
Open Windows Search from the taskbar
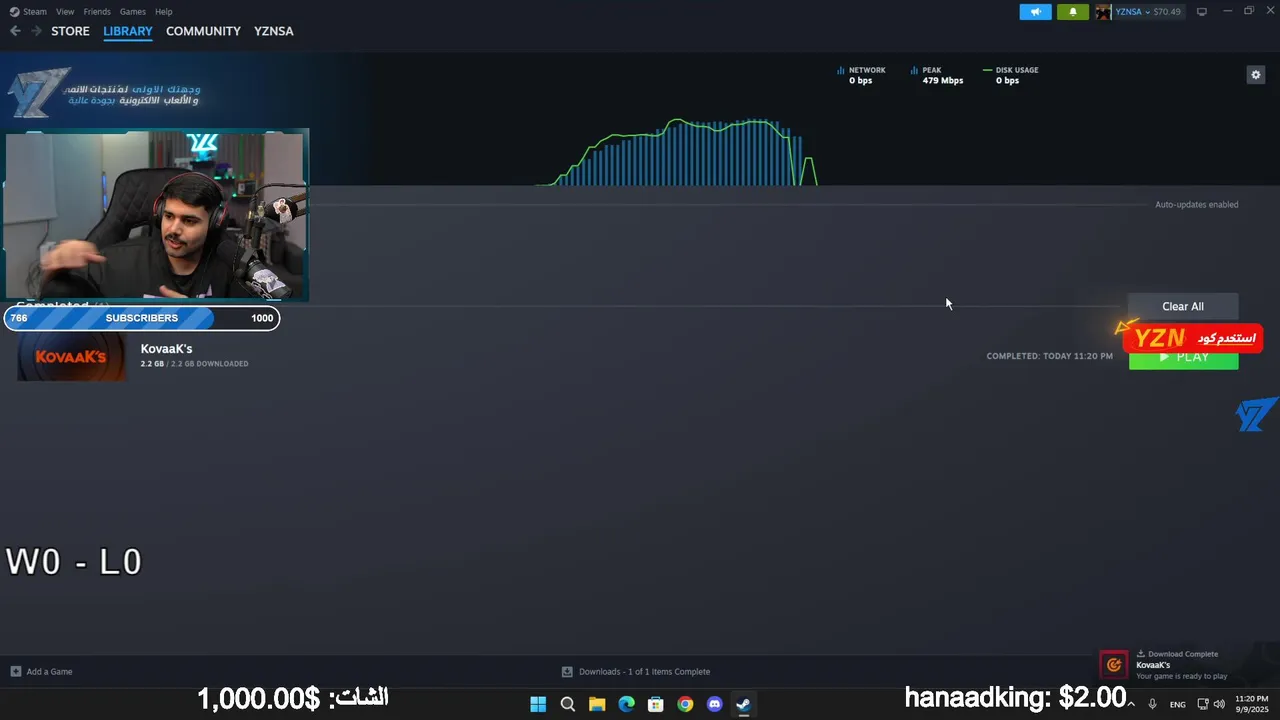[x=568, y=704]
